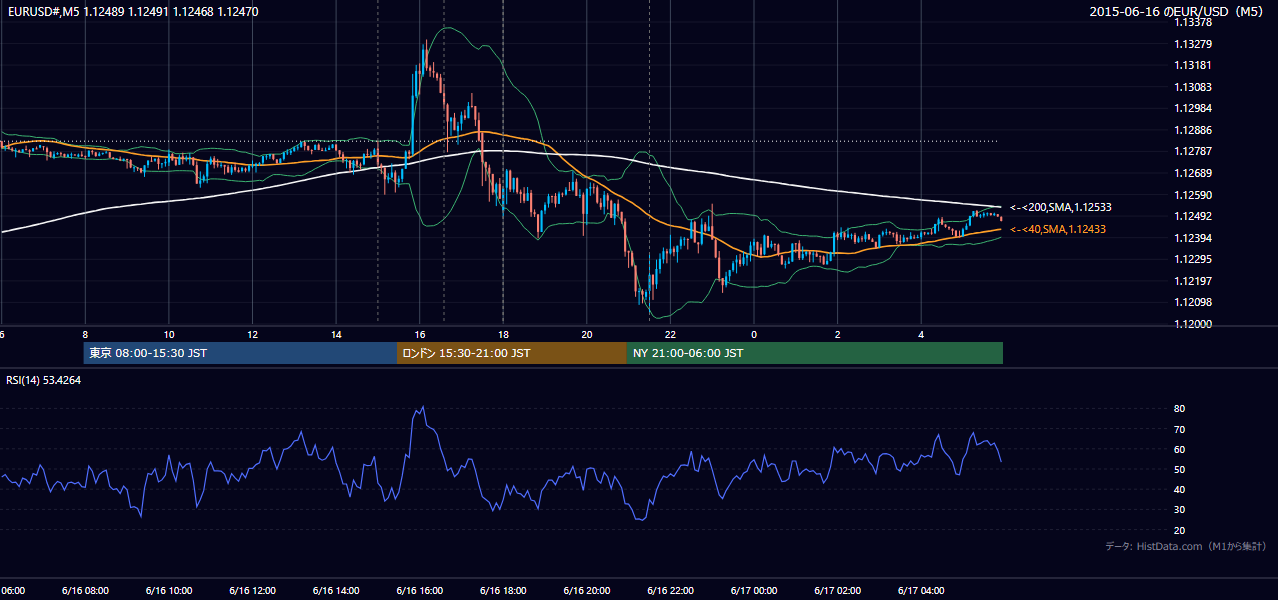Click hour label 12 on price chart axis
1278x600 pixels.
tap(253, 334)
